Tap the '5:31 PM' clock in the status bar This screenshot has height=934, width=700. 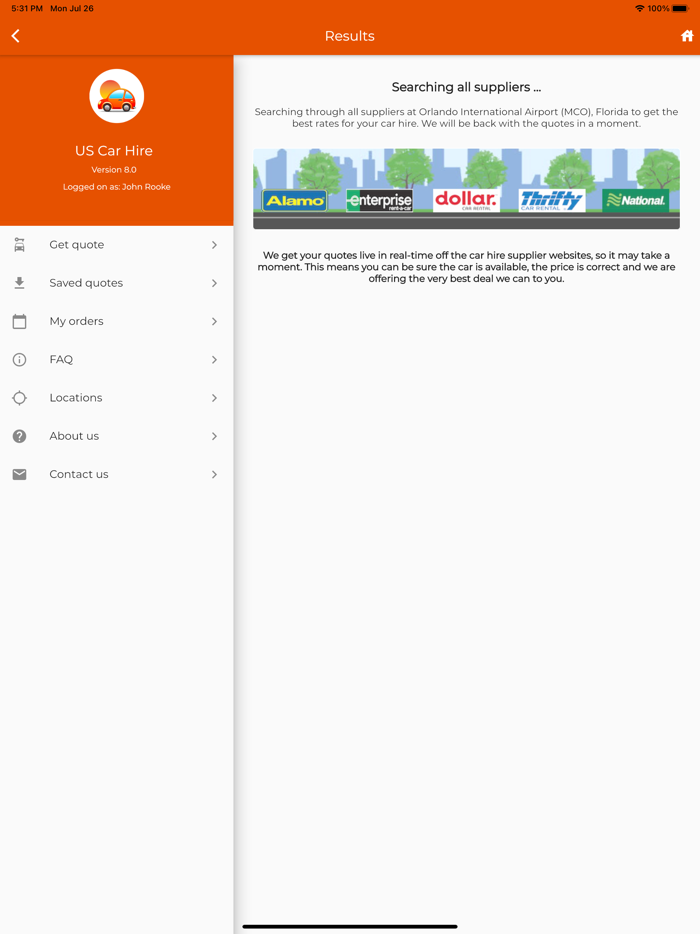tap(27, 8)
